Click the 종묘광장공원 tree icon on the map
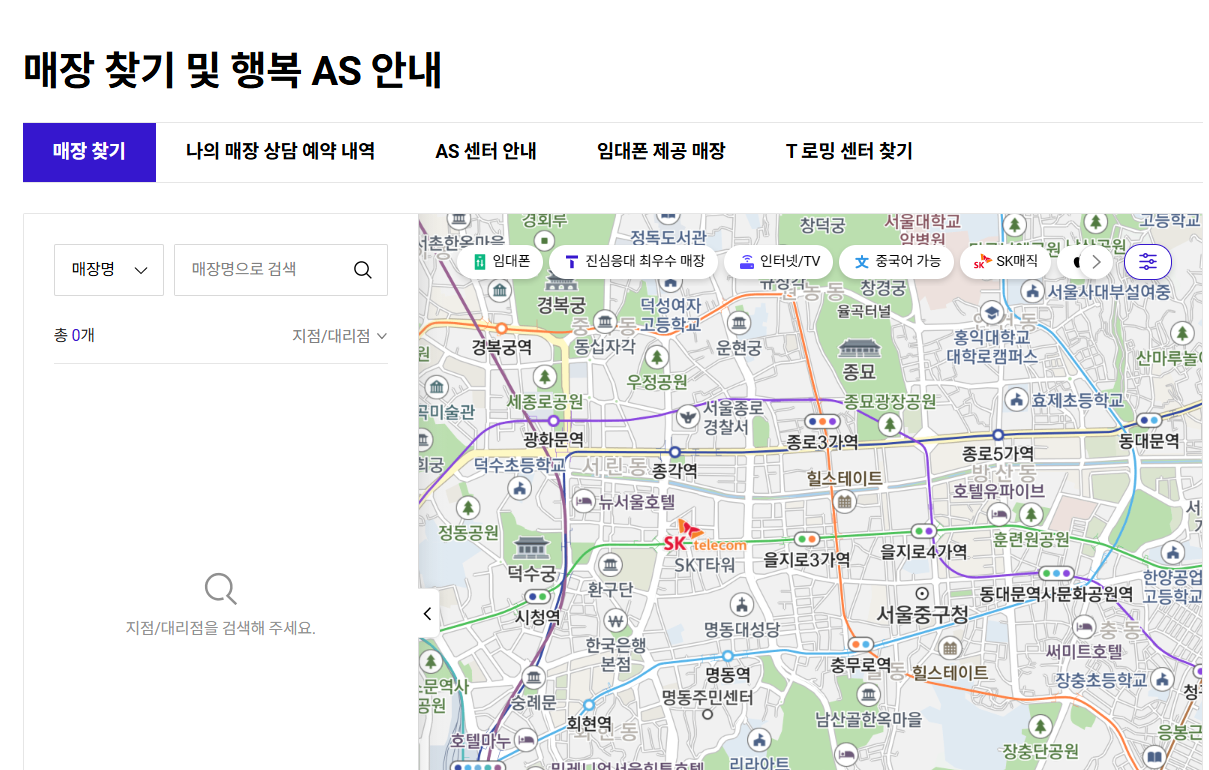The image size is (1209, 770). tap(890, 425)
